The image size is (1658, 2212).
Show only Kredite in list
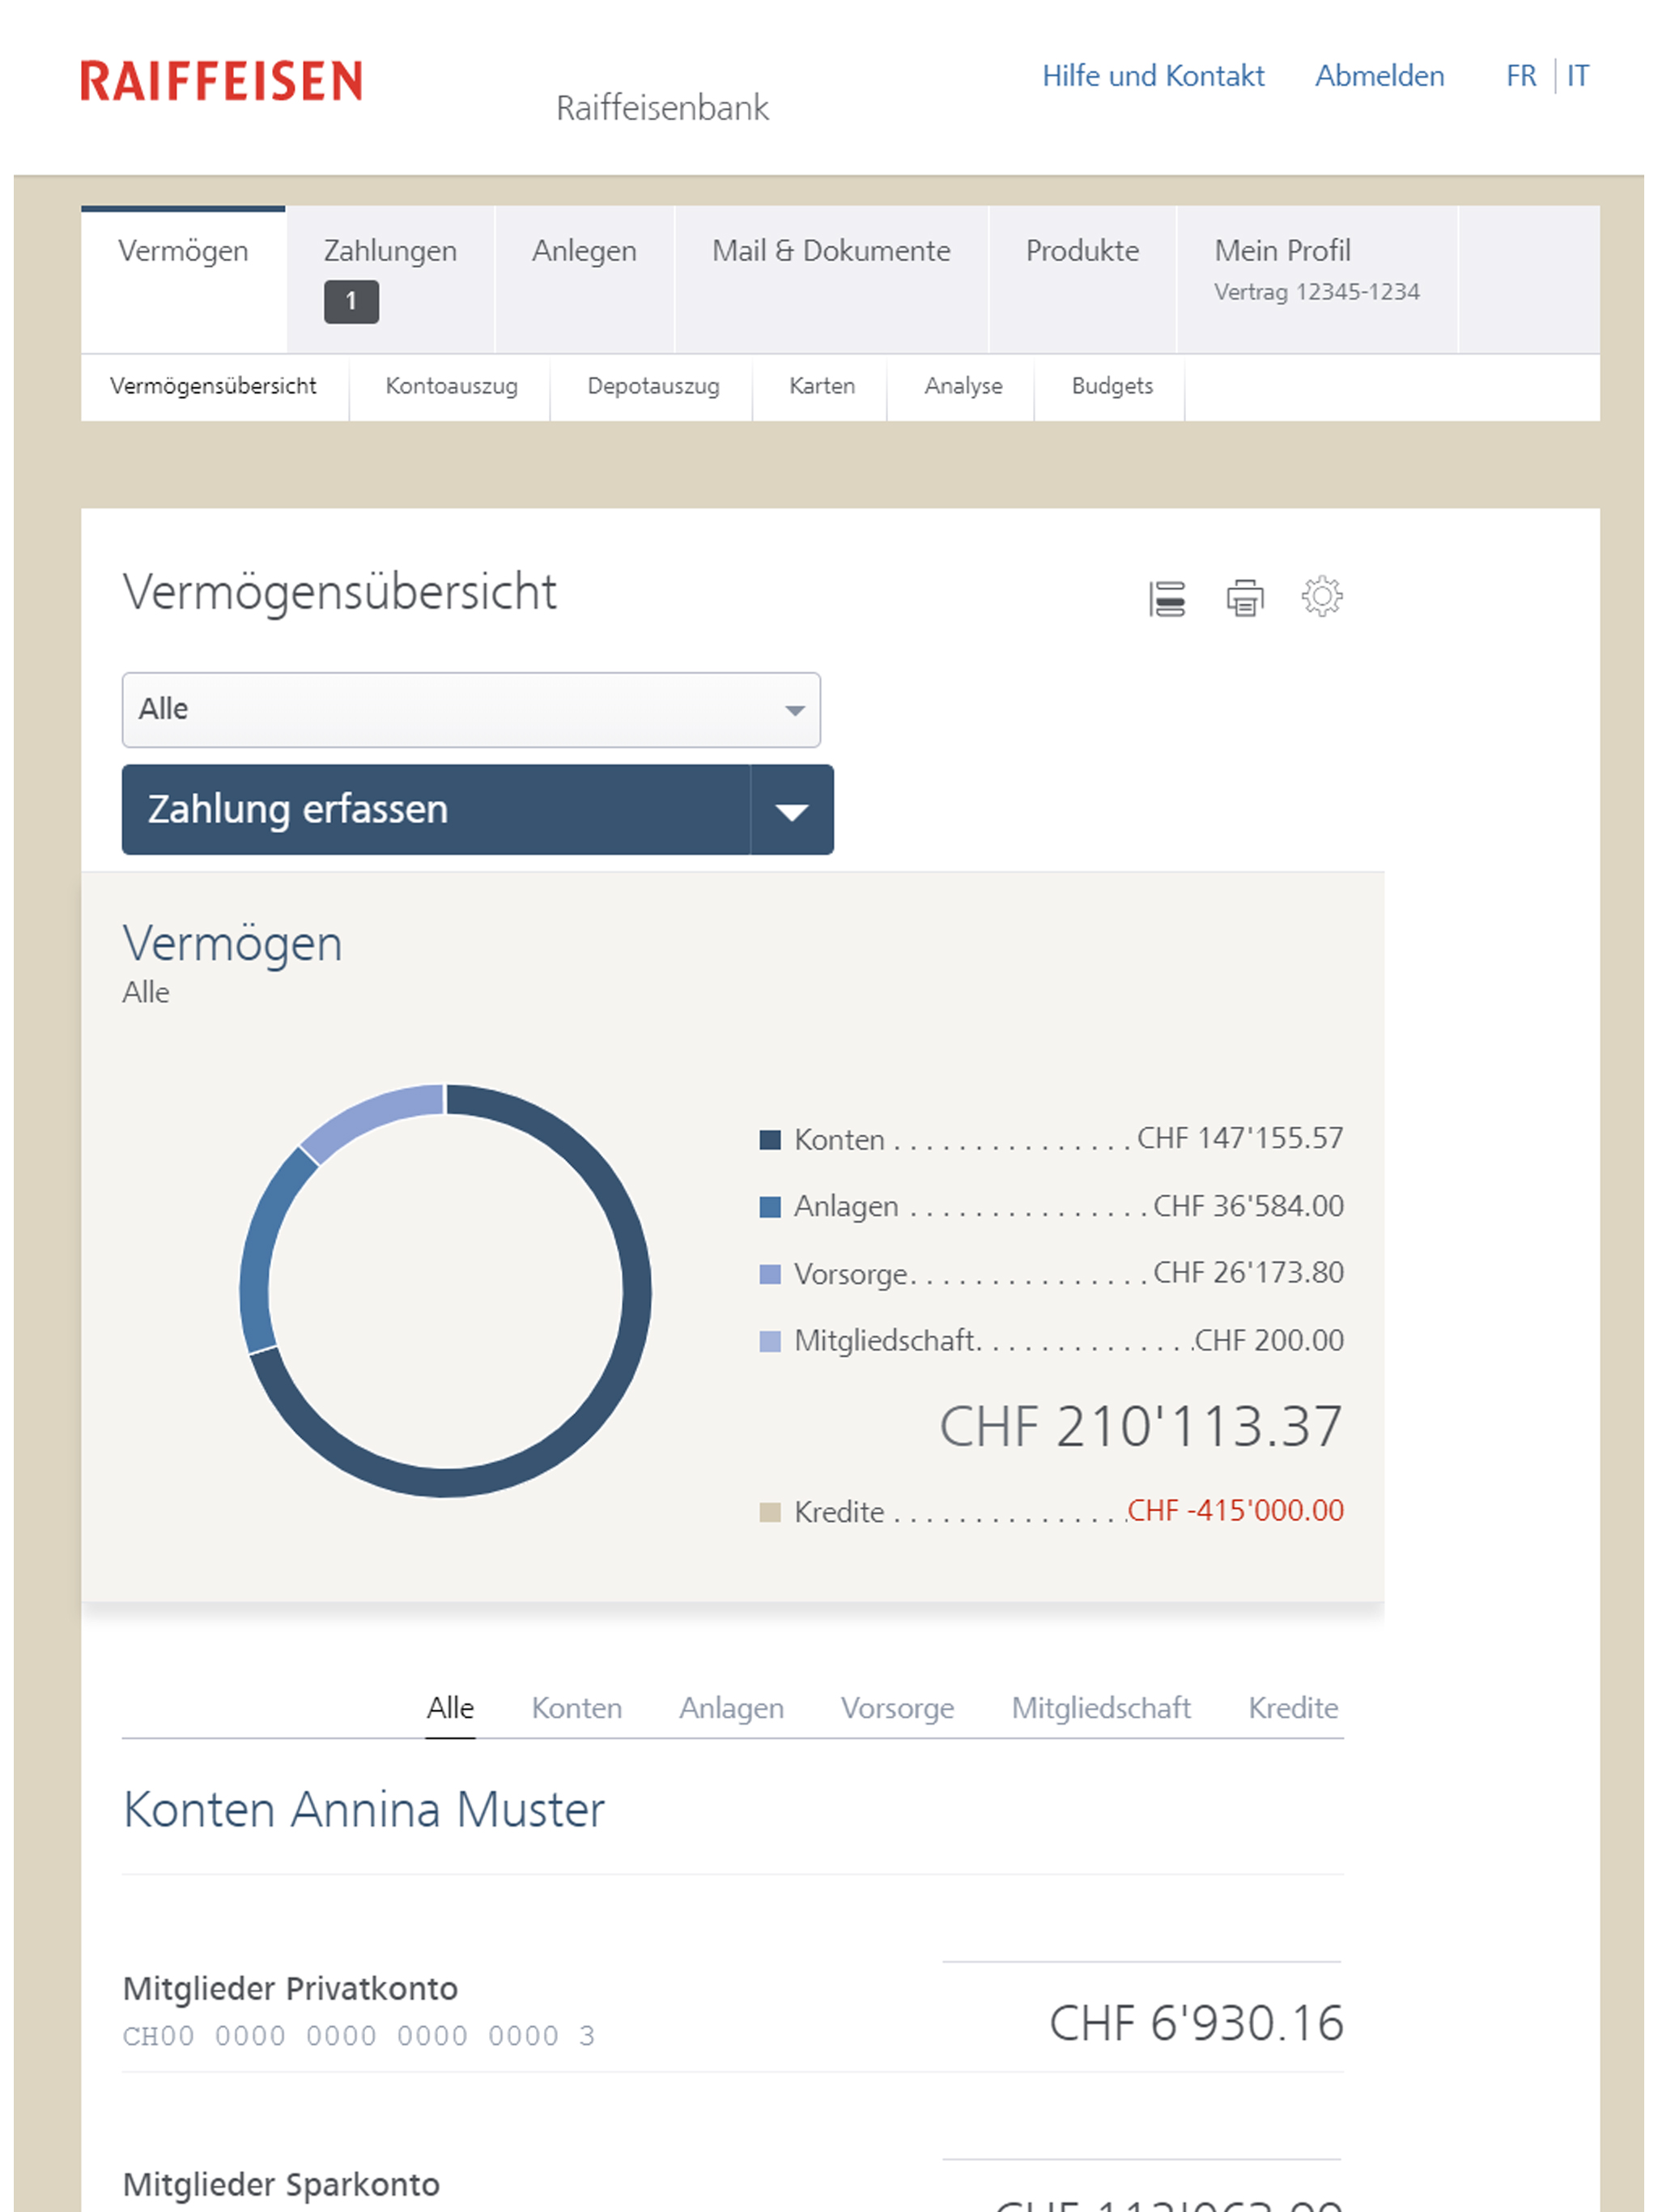coord(1292,1708)
